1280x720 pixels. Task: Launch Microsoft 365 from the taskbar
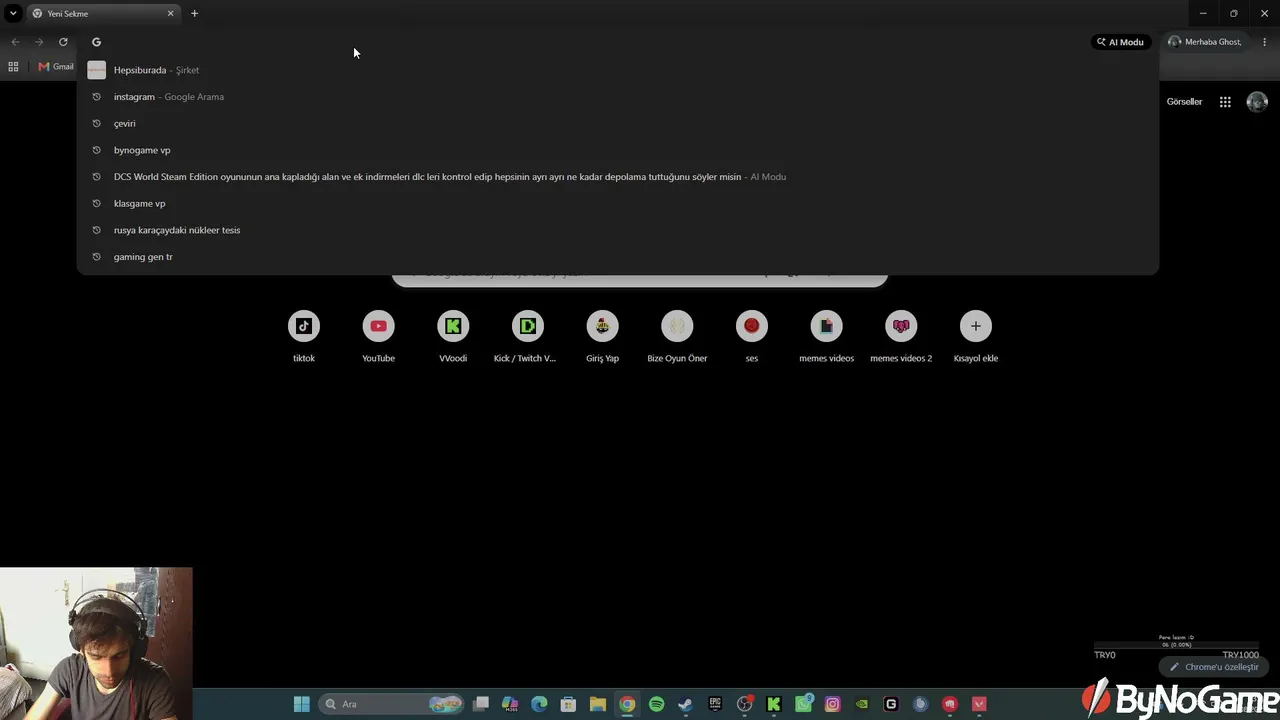510,704
